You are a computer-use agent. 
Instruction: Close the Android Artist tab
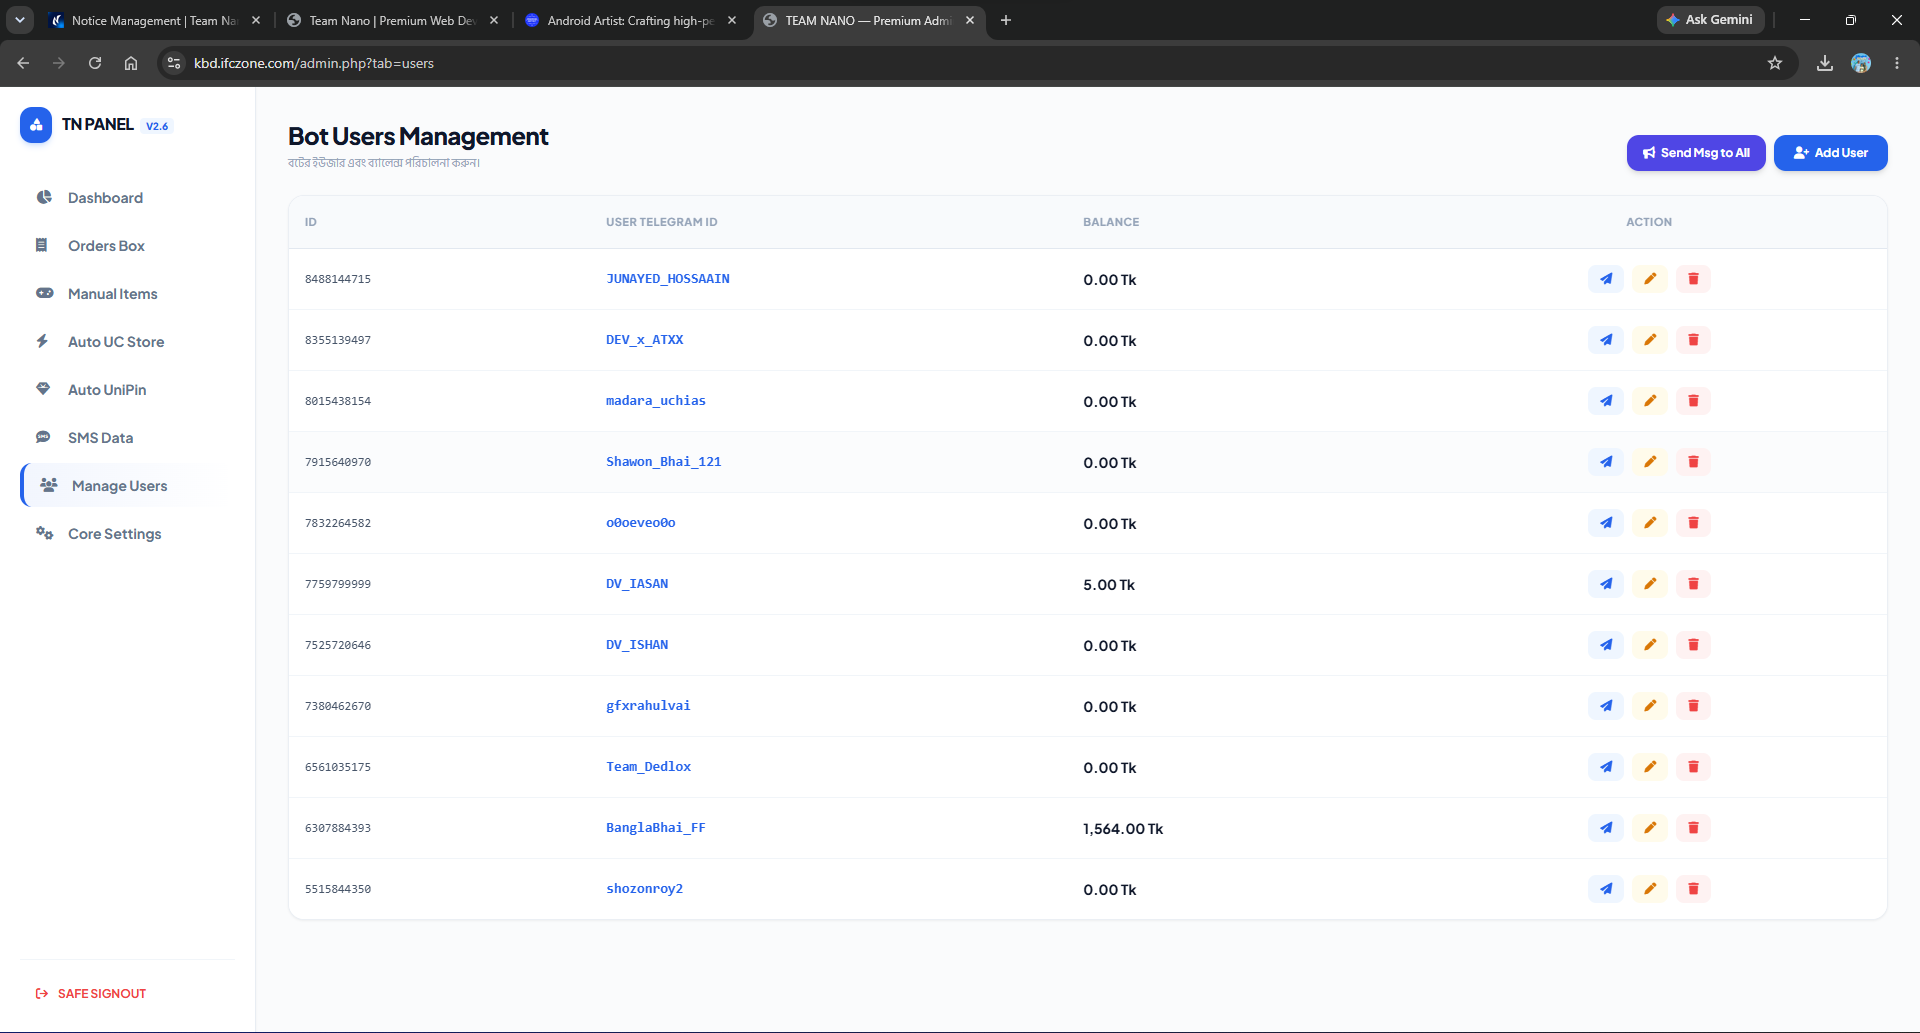732,20
